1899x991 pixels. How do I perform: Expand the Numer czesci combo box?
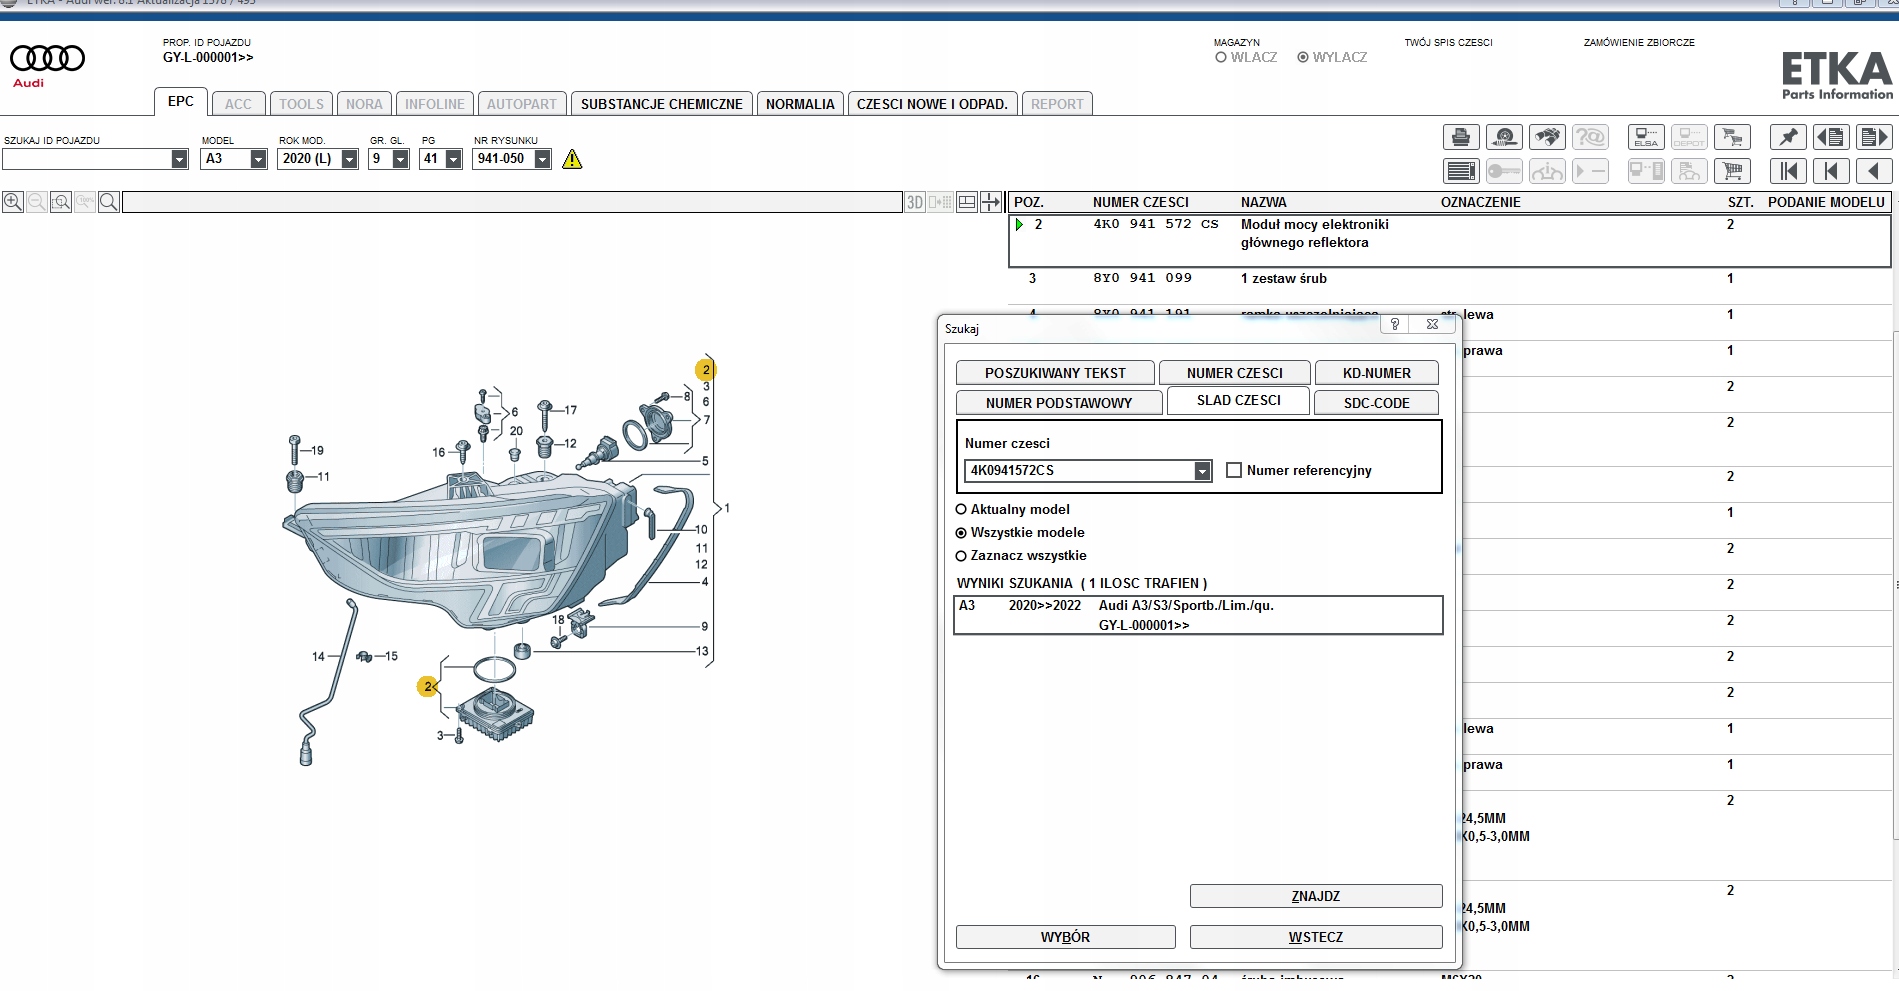(x=1202, y=471)
